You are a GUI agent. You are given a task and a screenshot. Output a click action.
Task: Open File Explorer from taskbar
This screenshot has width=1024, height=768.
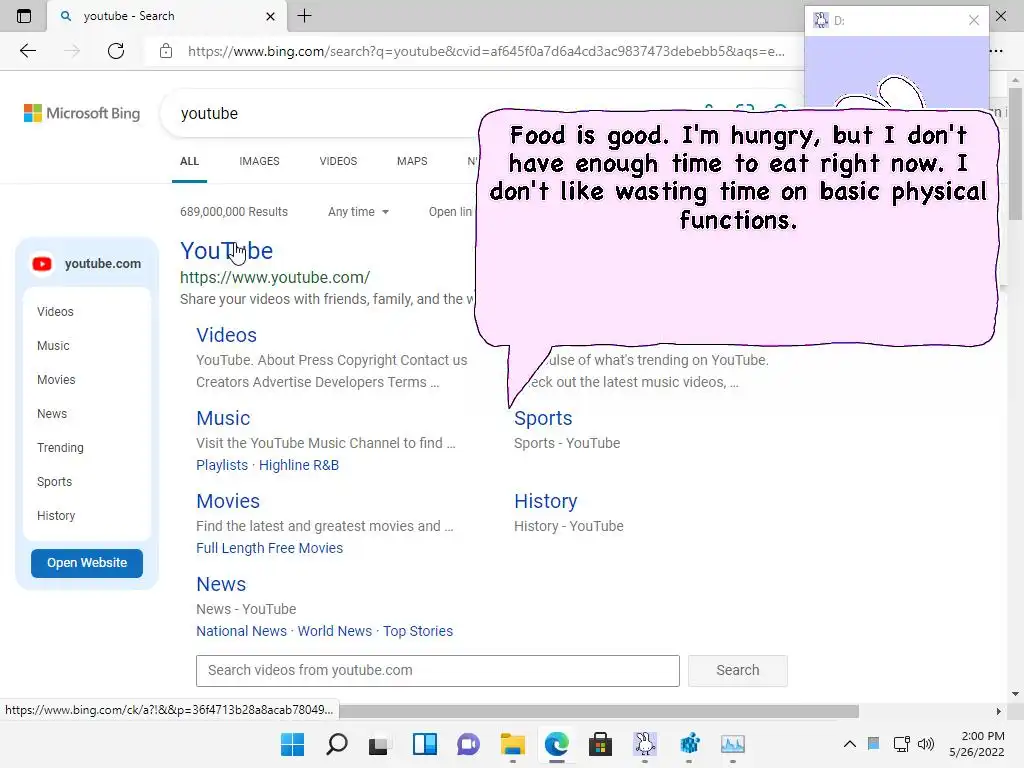point(513,744)
